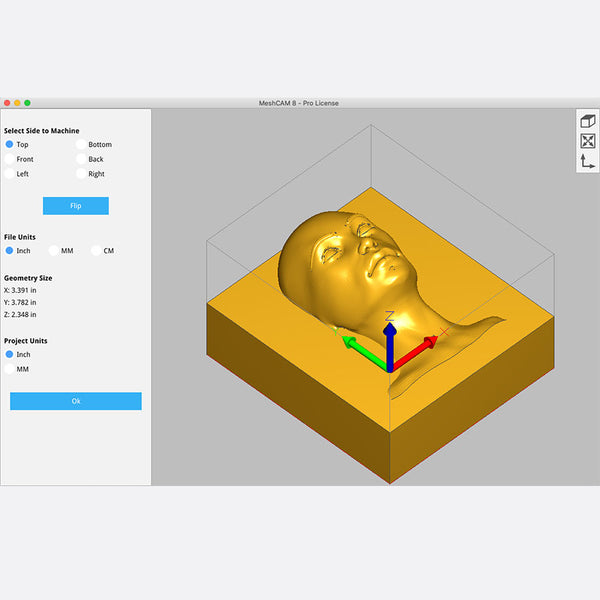
Task: Click the "X: 3.391 in" geometry value
Action: (x=20, y=290)
